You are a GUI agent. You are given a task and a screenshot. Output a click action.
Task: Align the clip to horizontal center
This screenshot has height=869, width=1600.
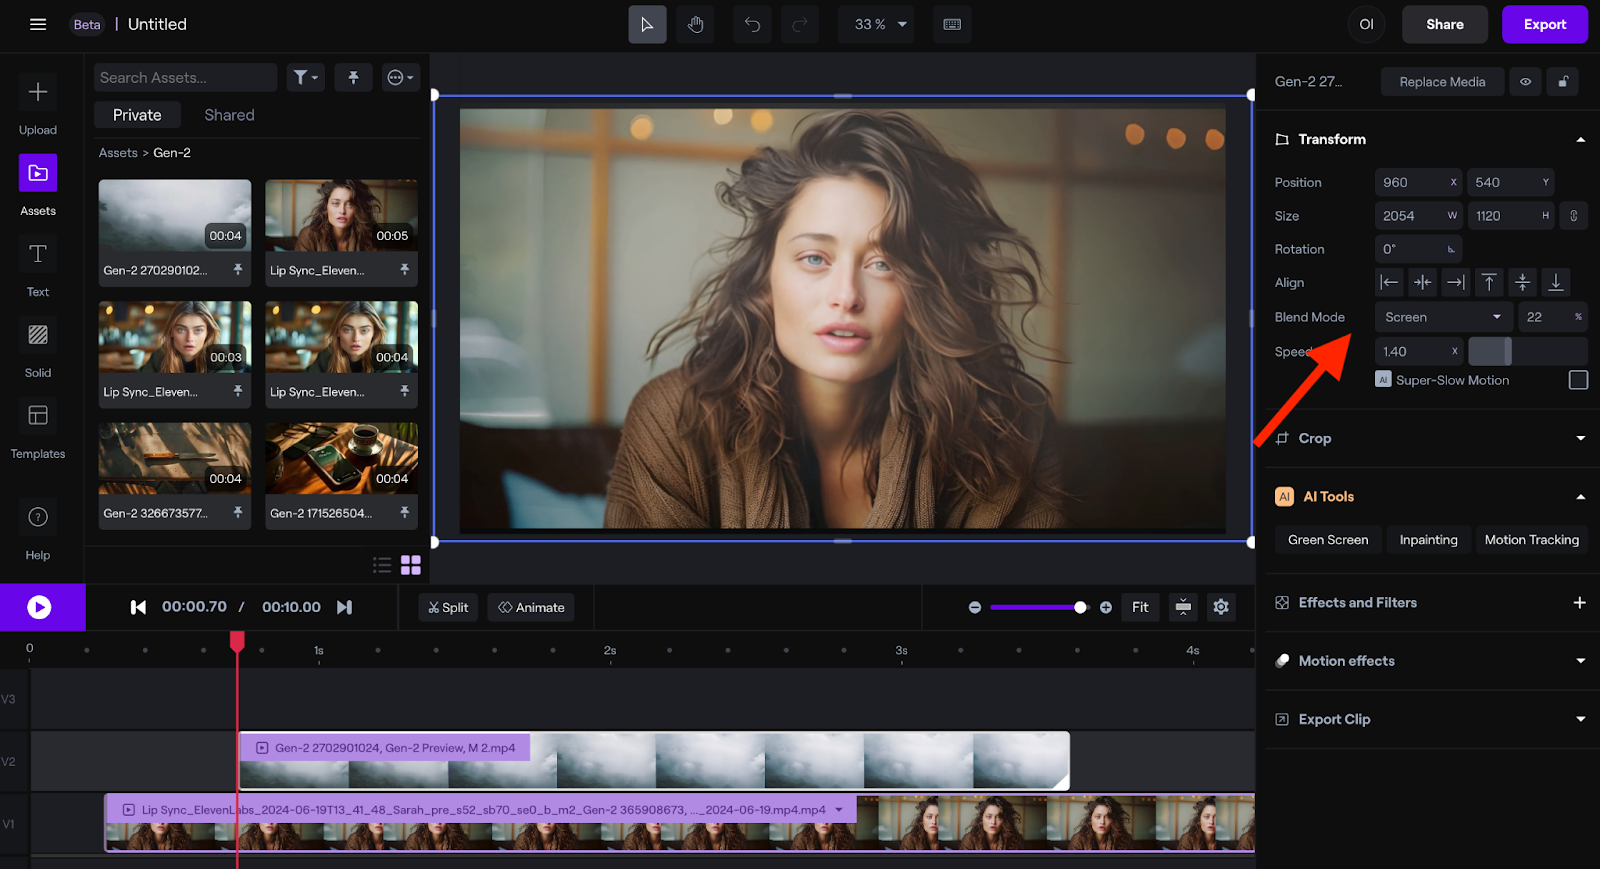point(1422,283)
